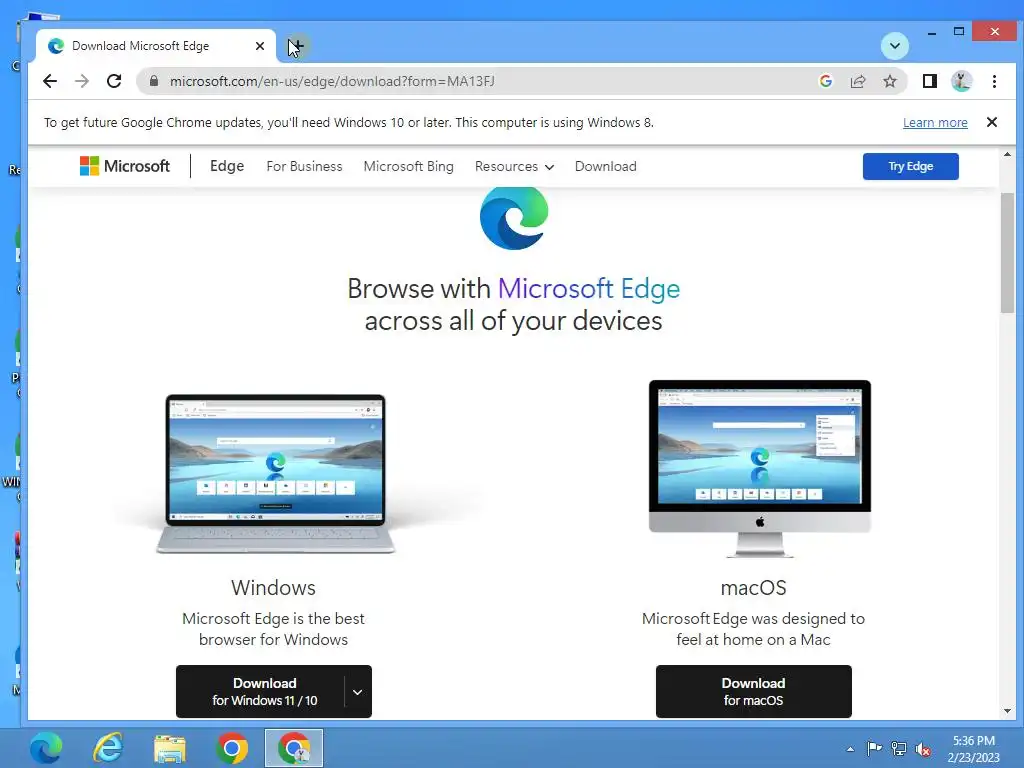1024x768 pixels.
Task: Open Google search side icon in address bar
Action: 825,81
